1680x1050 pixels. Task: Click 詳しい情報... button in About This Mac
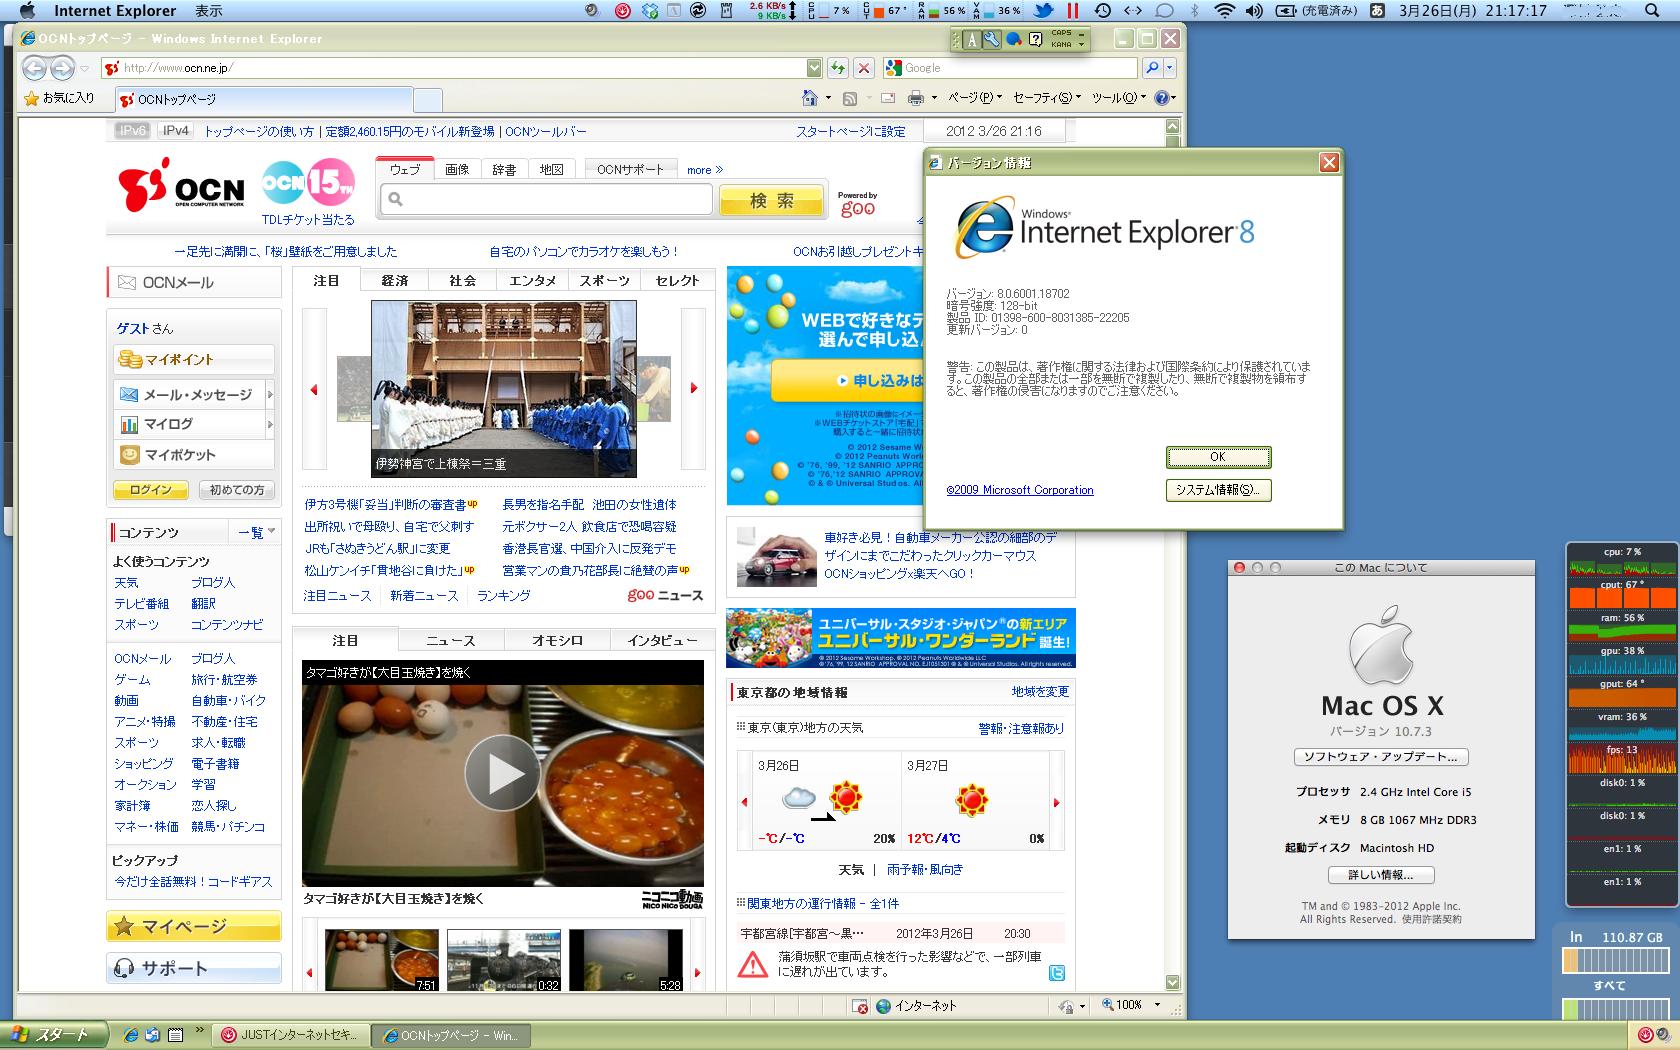tap(1380, 875)
